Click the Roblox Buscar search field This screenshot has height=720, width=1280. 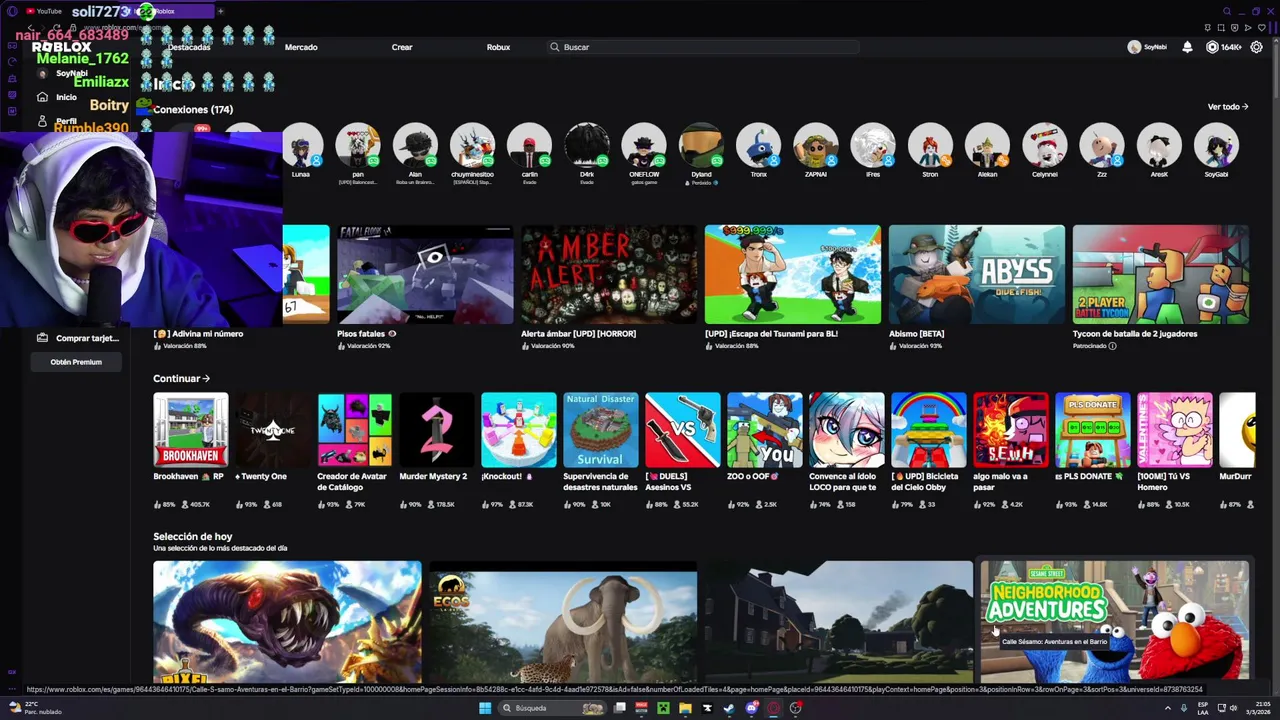(704, 47)
